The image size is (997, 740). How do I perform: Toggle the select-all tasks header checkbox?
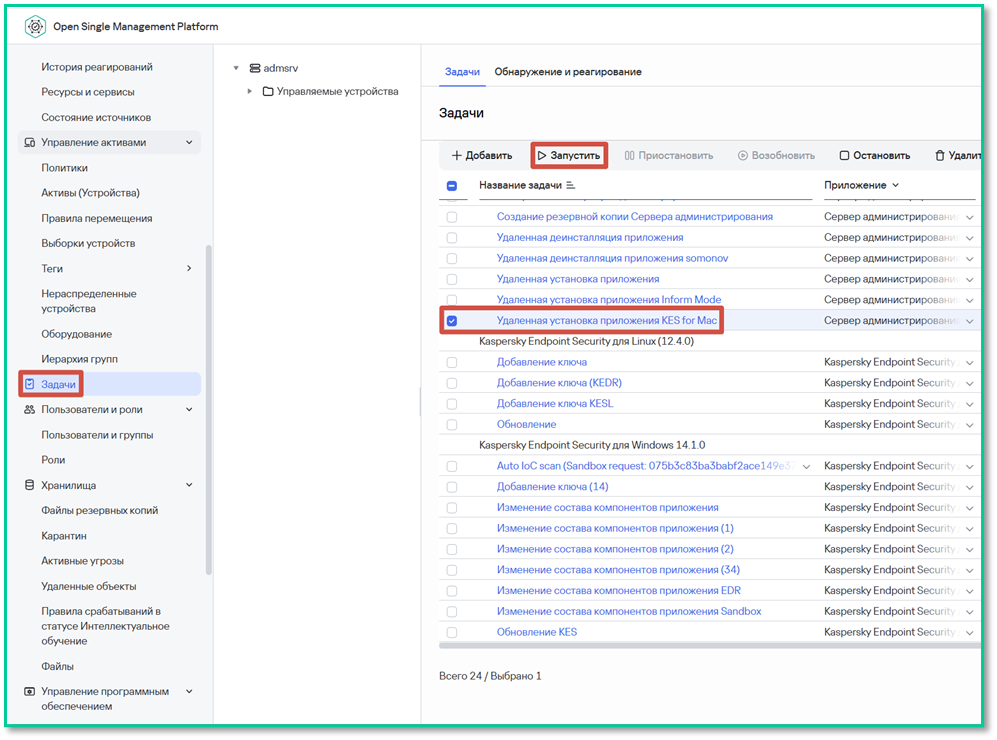[452, 186]
